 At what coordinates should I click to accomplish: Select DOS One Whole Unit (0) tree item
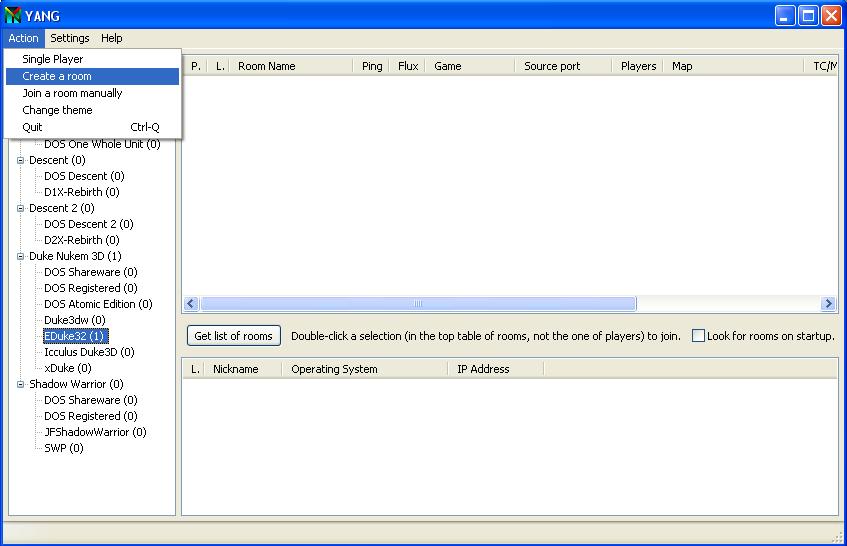102,144
